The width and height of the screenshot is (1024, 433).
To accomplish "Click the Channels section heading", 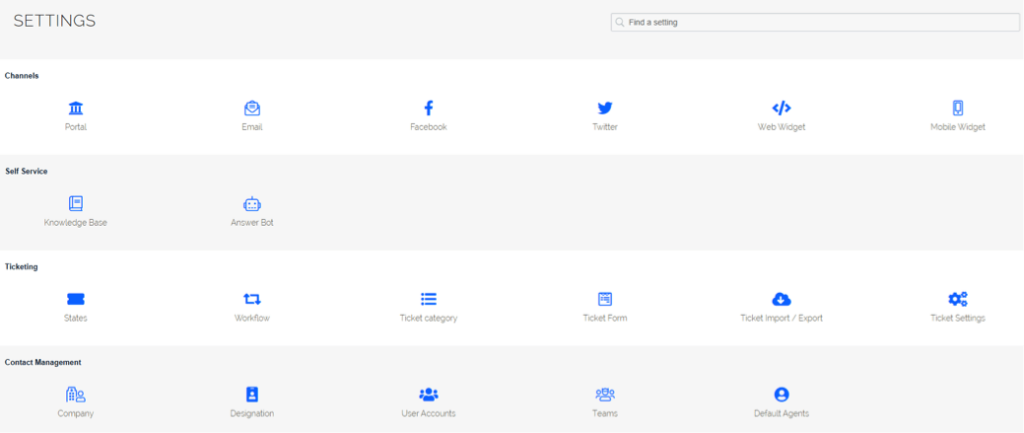I will tap(22, 76).
